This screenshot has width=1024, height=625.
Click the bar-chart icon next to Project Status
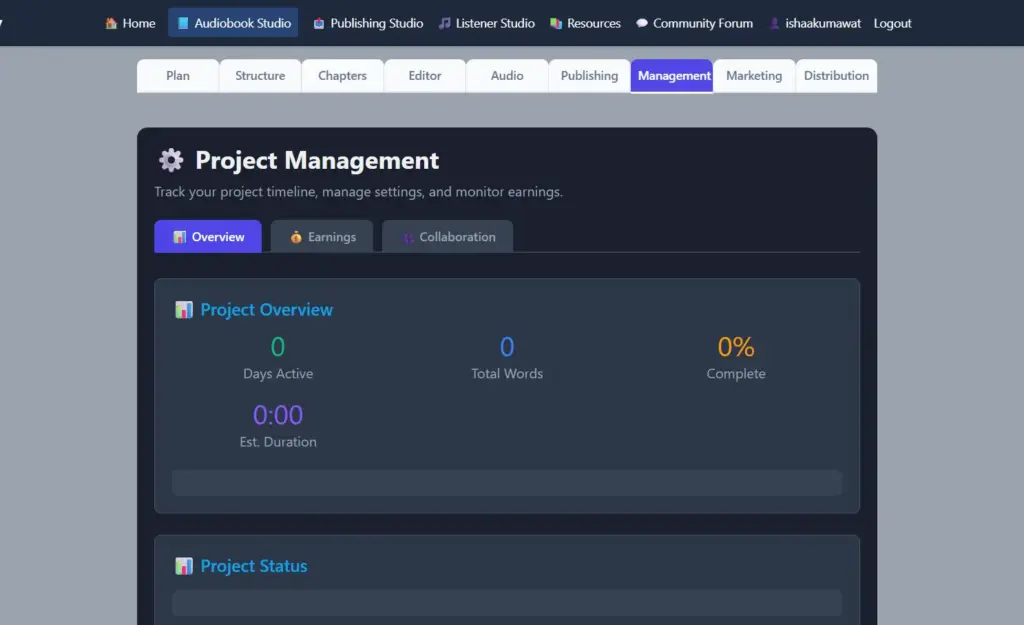(x=184, y=566)
